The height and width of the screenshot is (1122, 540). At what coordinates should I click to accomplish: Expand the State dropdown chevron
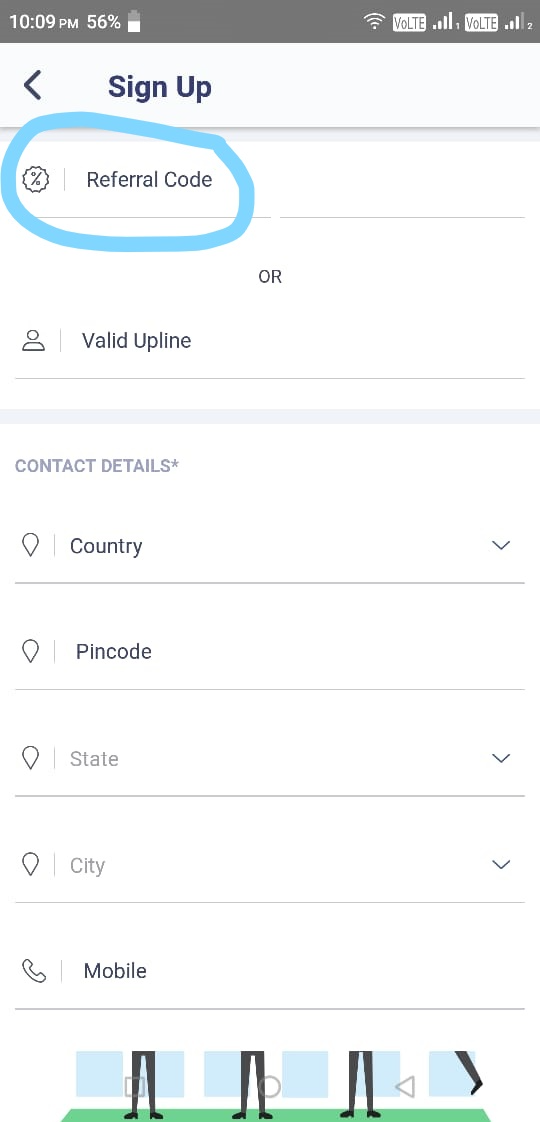[x=501, y=758]
